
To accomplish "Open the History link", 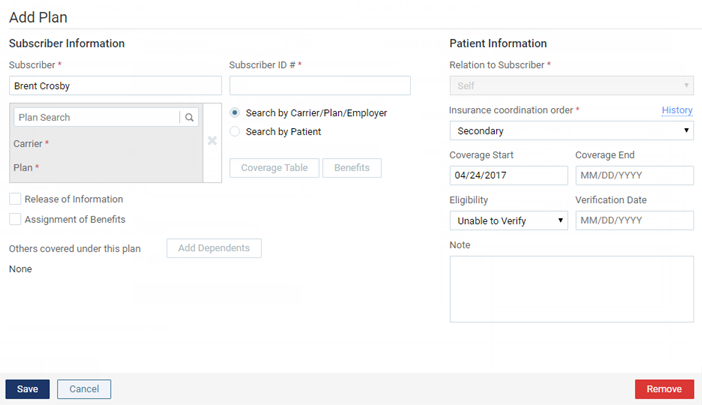I will [x=677, y=110].
